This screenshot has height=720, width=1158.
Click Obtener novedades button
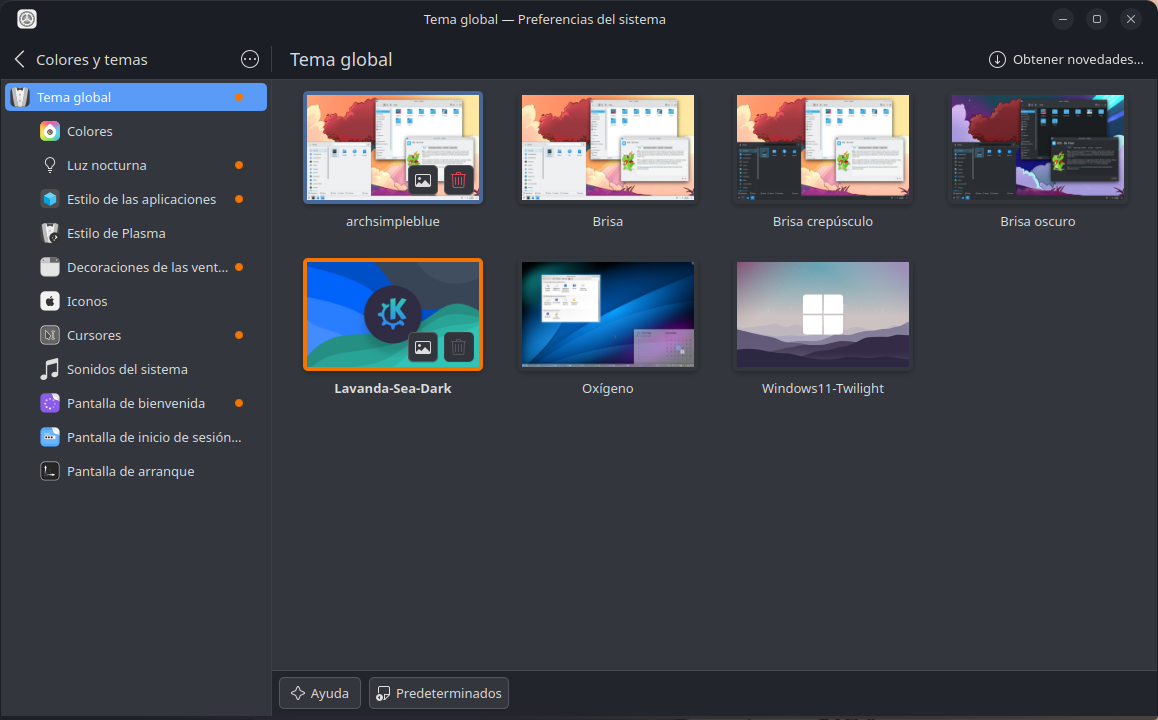[x=1066, y=60]
